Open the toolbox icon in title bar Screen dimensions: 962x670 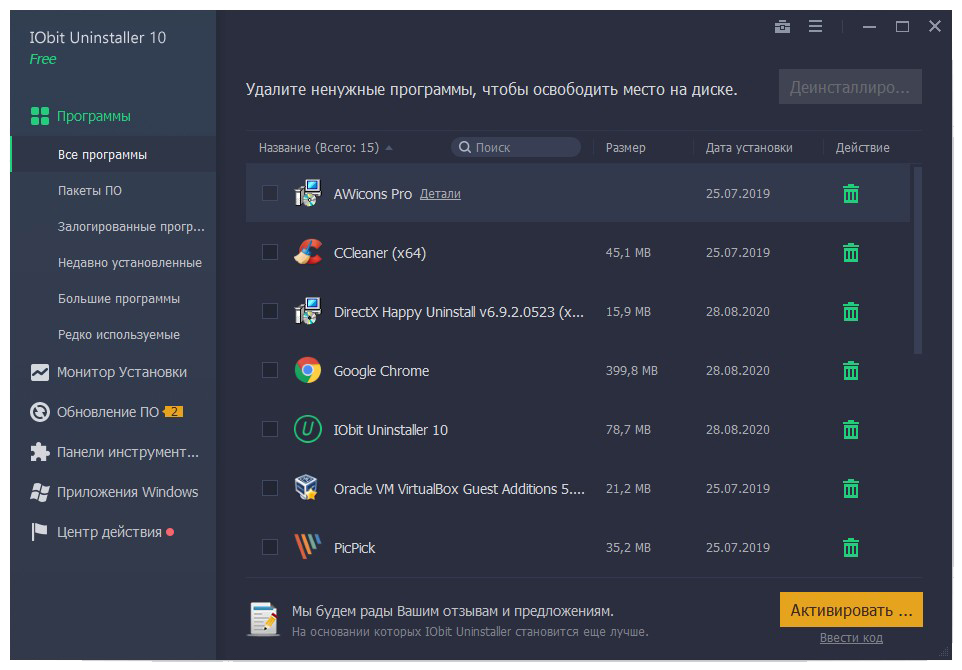click(x=782, y=26)
